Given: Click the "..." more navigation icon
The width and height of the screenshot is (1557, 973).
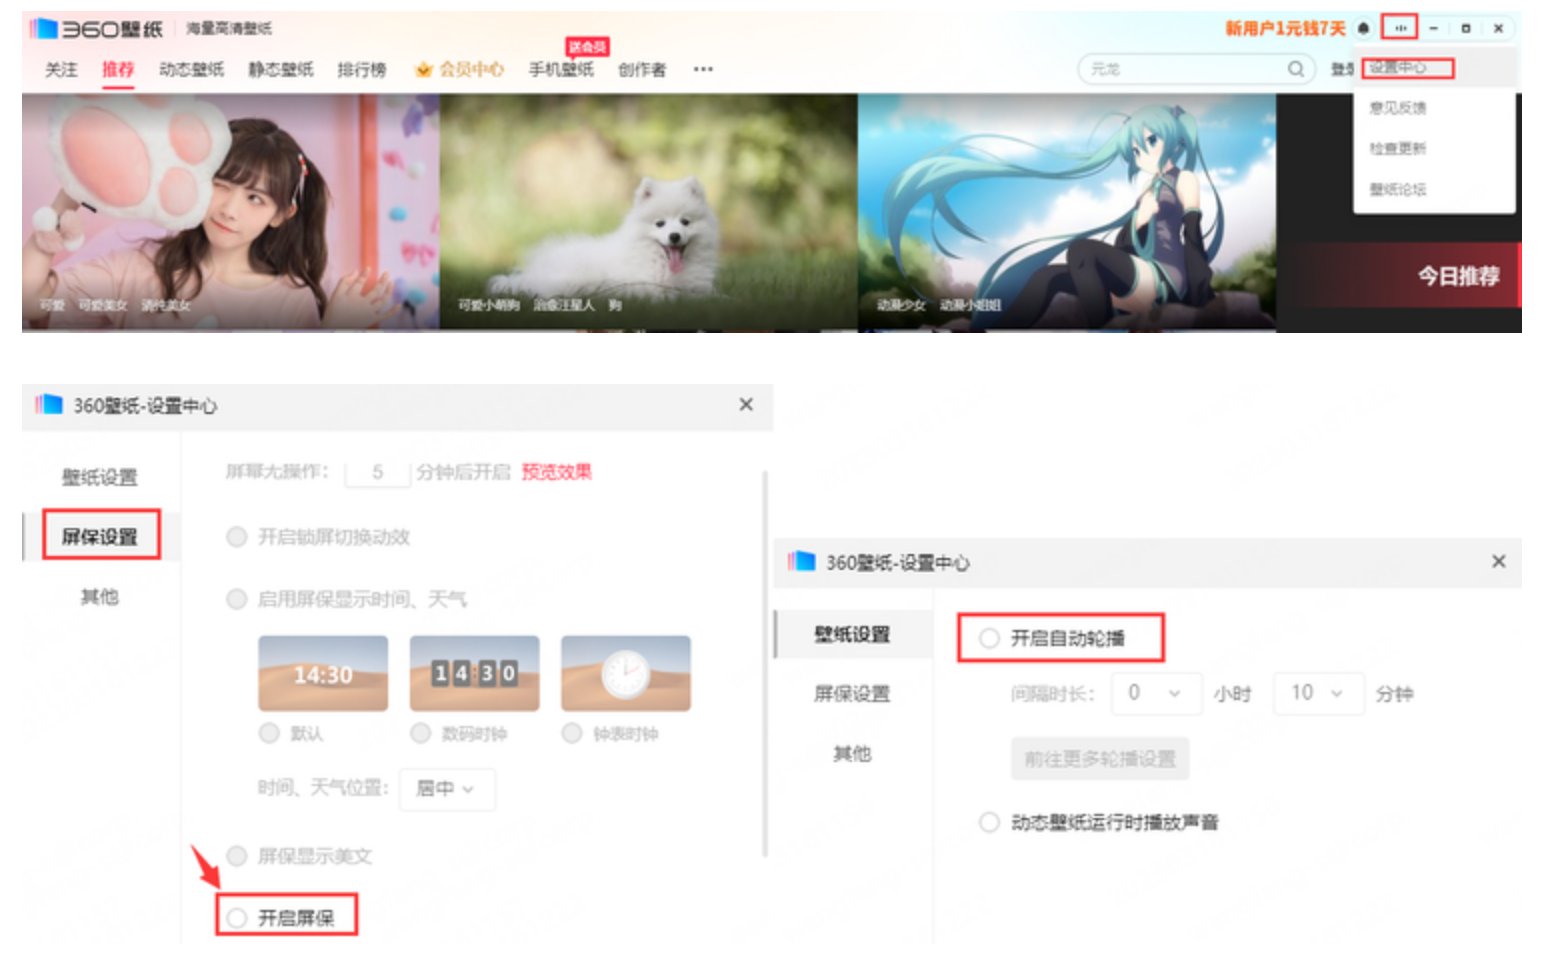Looking at the screenshot, I should (702, 70).
